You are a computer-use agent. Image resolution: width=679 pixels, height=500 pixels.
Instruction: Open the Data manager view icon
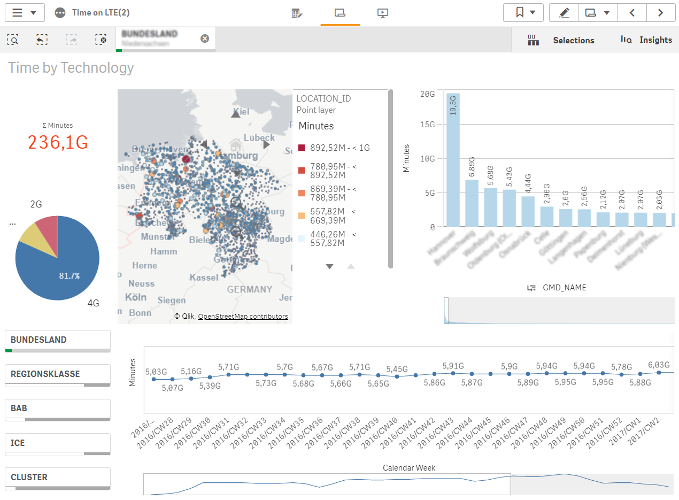(x=296, y=13)
